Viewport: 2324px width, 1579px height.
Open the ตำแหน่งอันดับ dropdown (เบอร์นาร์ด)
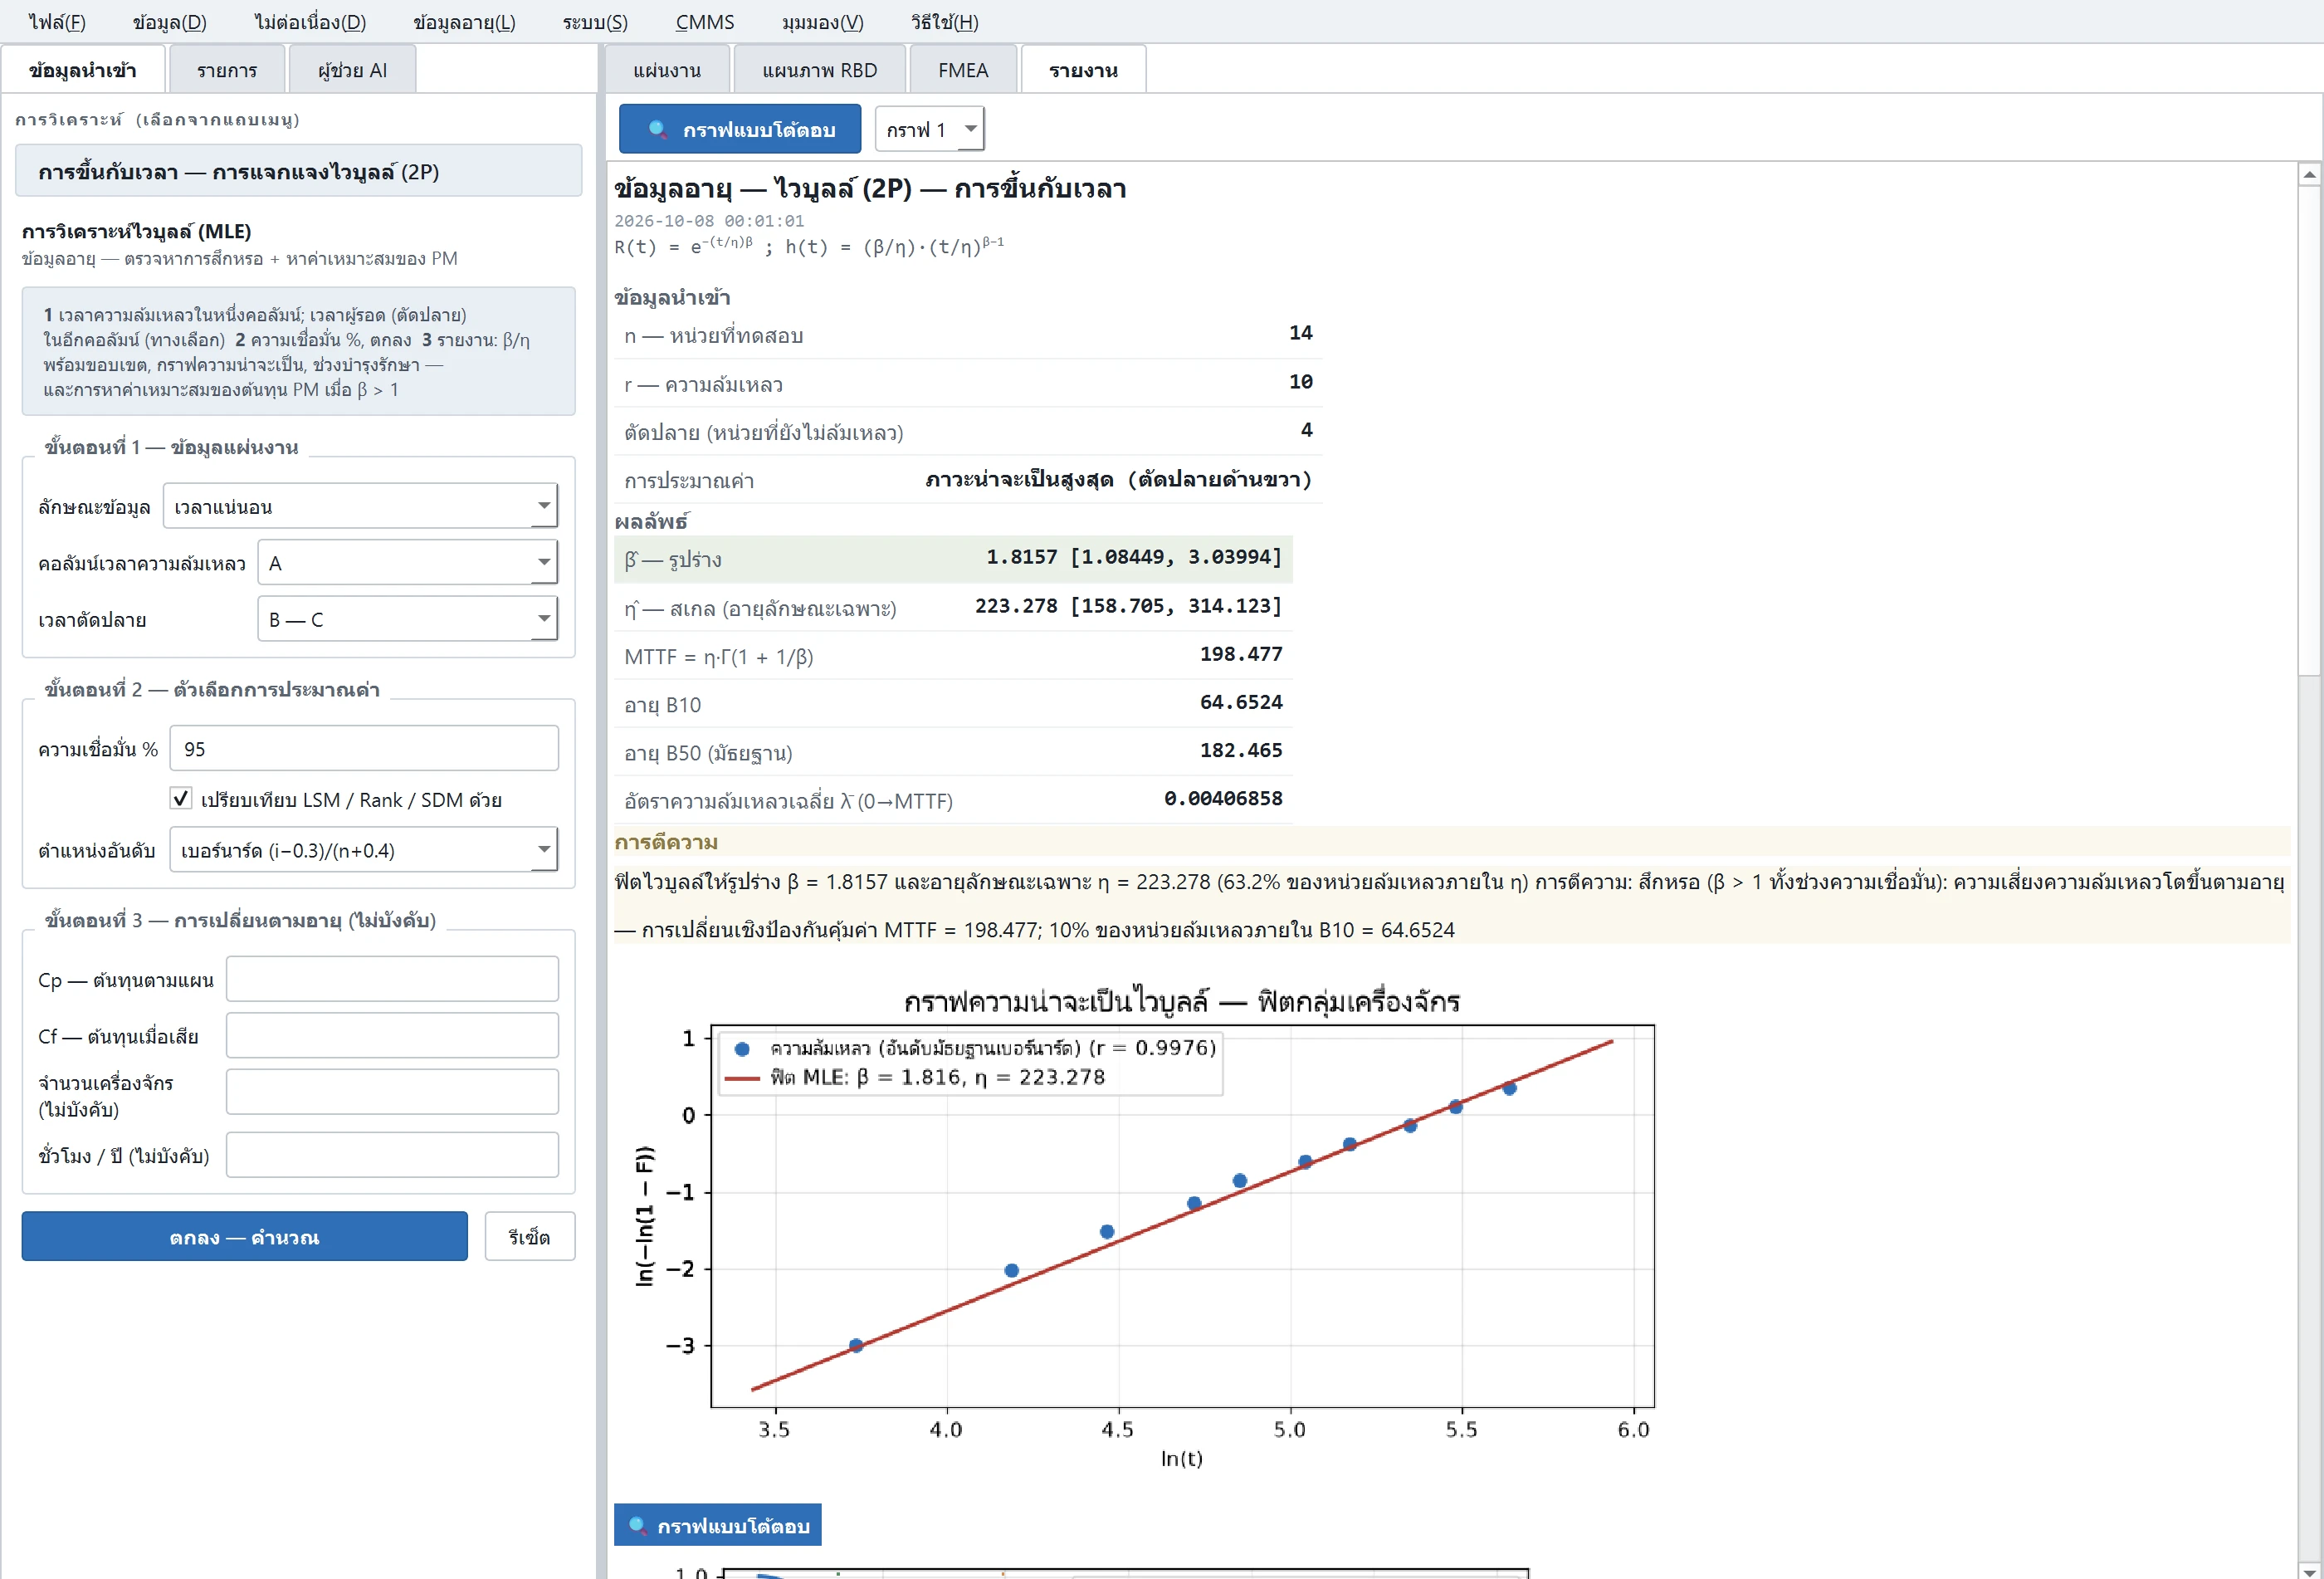coord(363,850)
